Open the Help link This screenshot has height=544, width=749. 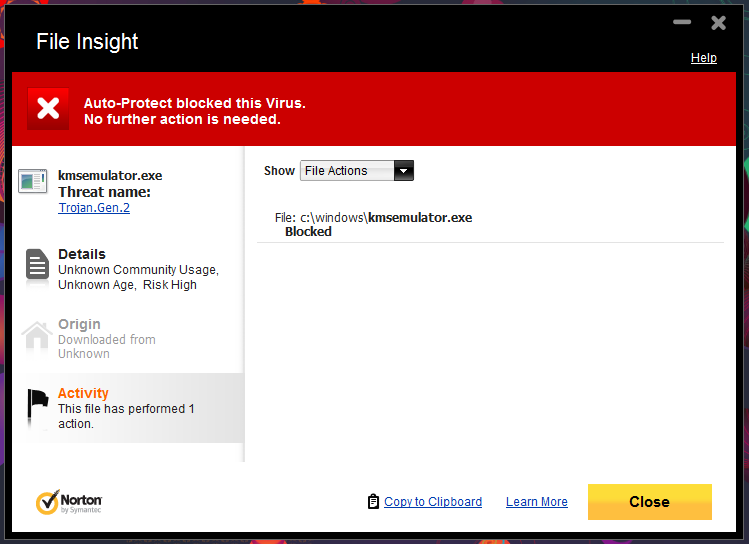click(704, 58)
